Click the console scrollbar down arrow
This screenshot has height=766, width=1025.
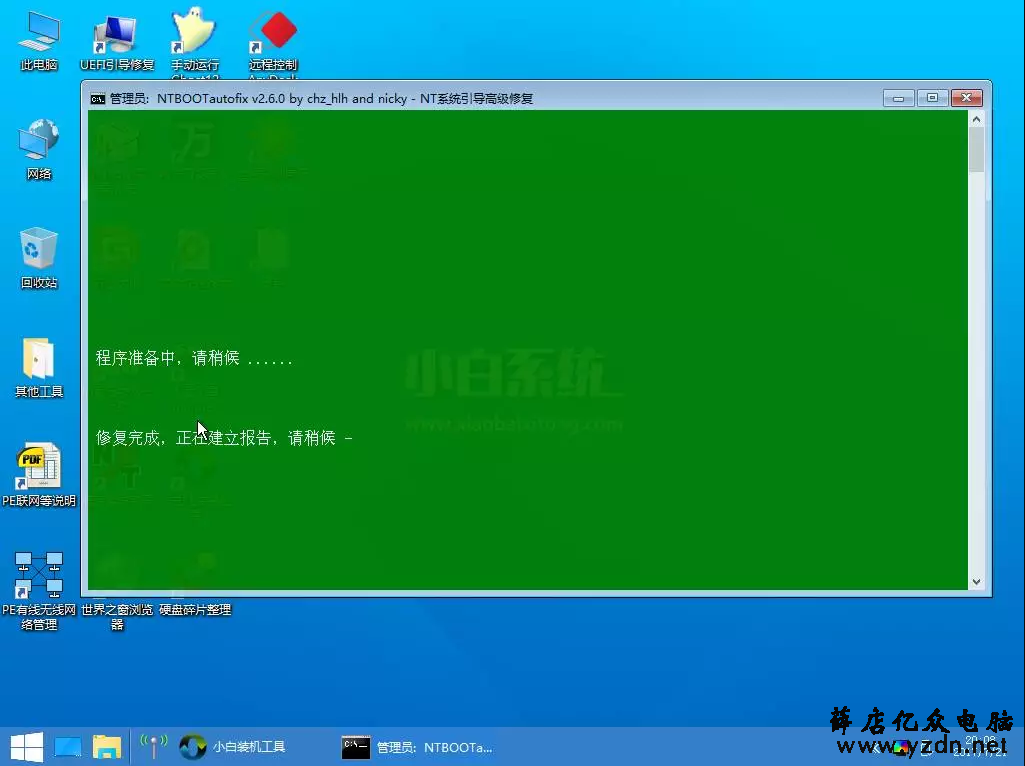(976, 581)
